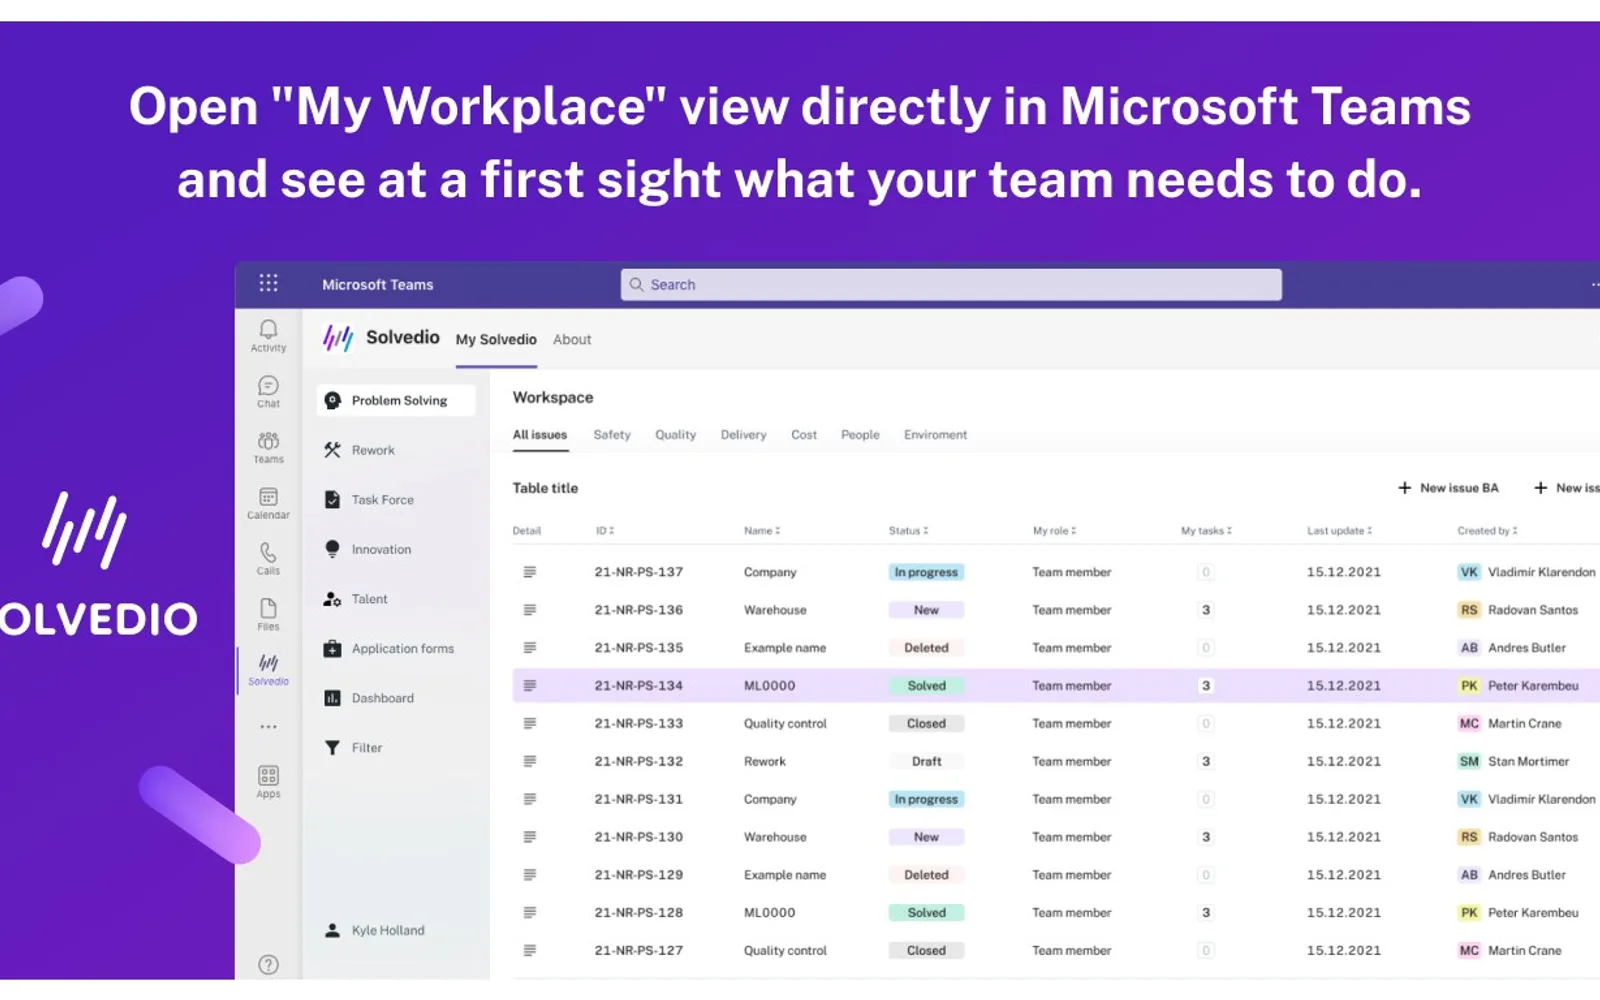1600x1000 pixels.
Task: Open Teams section in sidebar
Action: coord(268,447)
